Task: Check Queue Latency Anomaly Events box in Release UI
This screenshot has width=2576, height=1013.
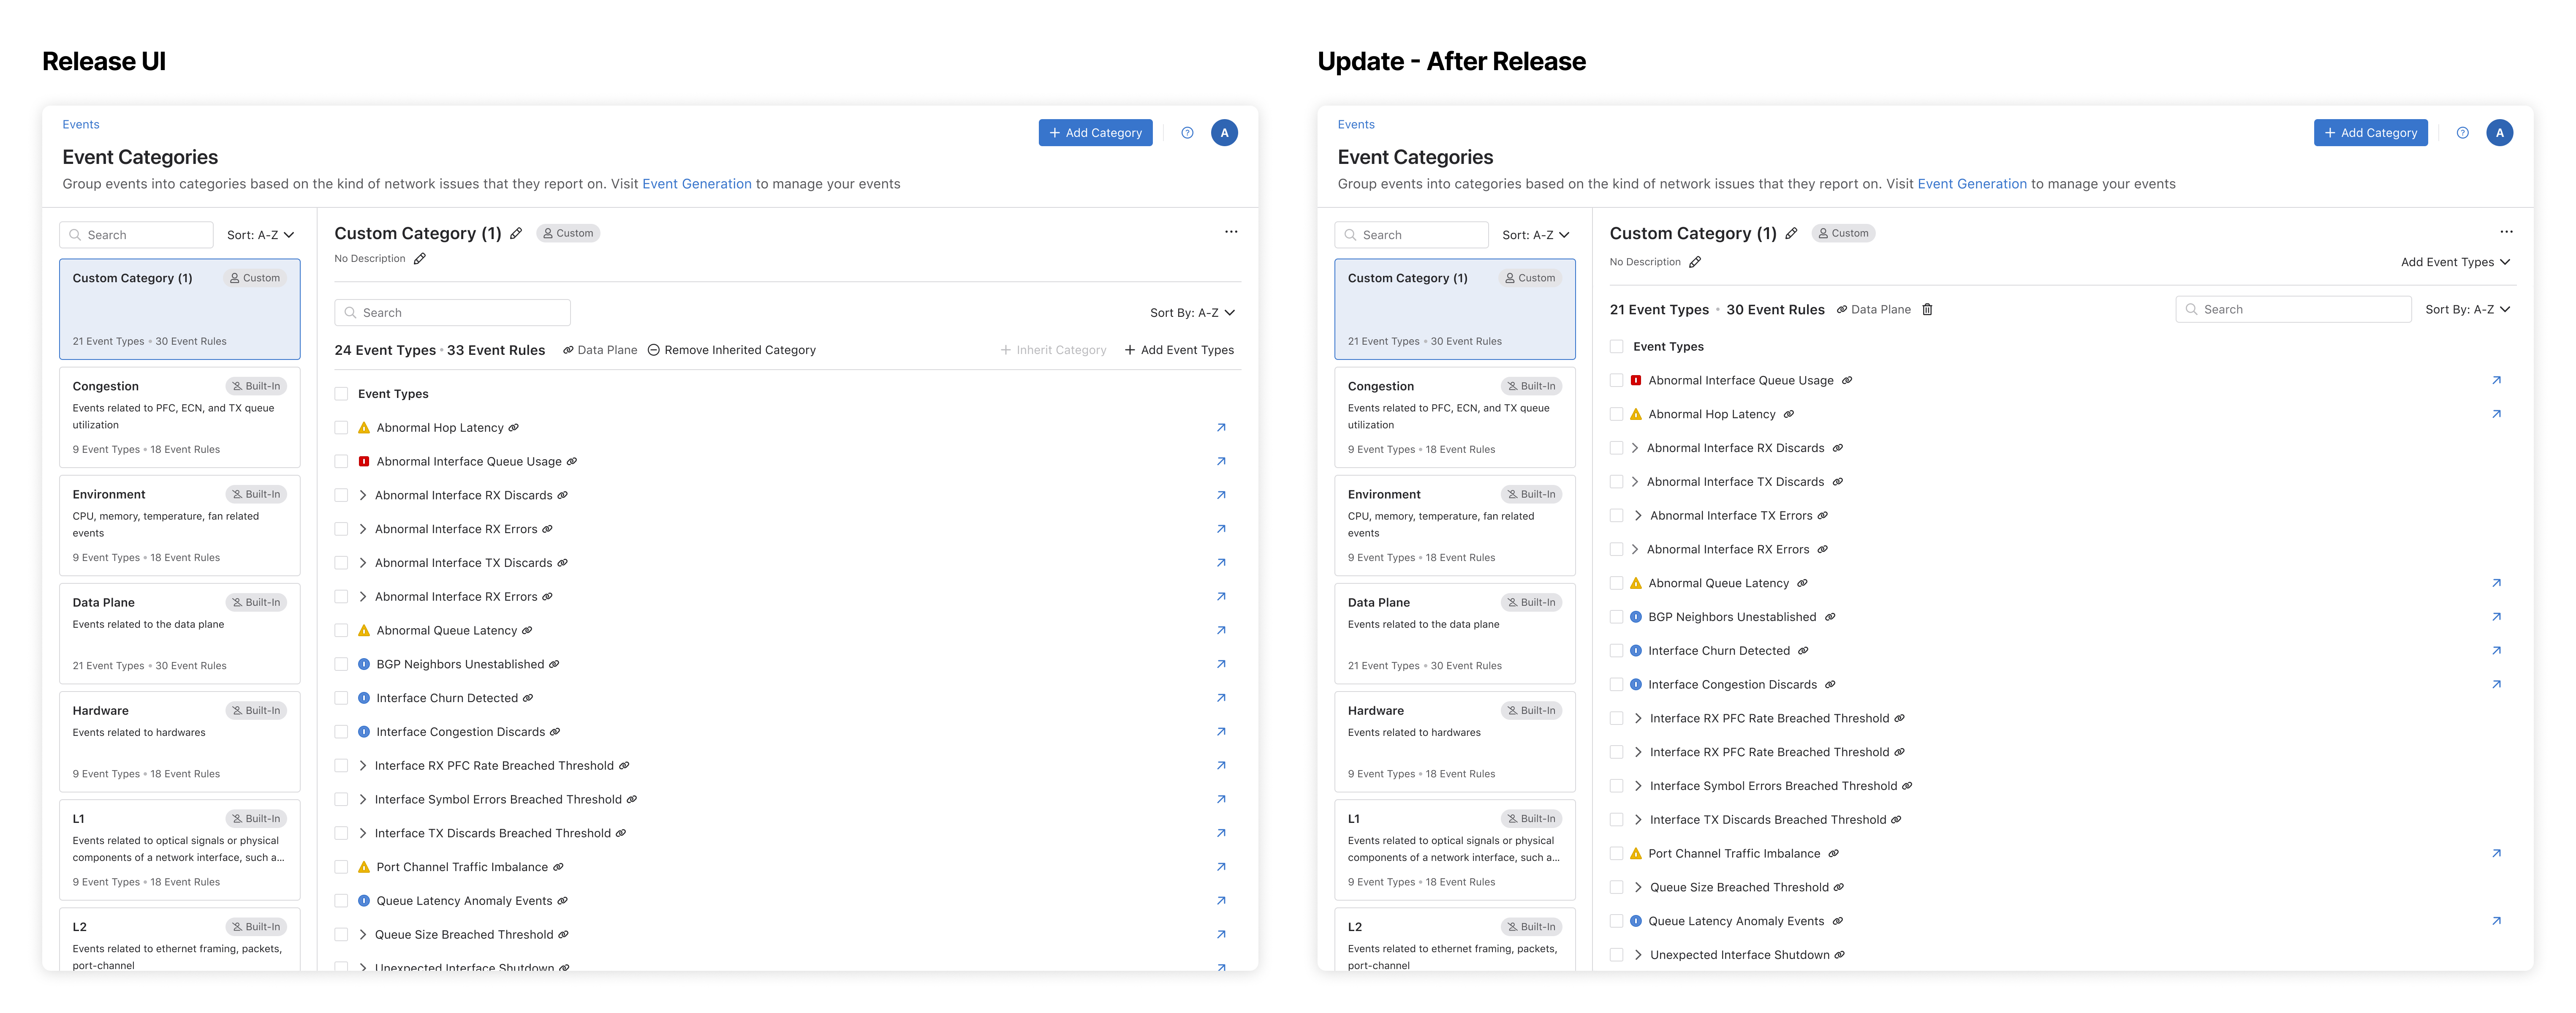Action: 341,901
